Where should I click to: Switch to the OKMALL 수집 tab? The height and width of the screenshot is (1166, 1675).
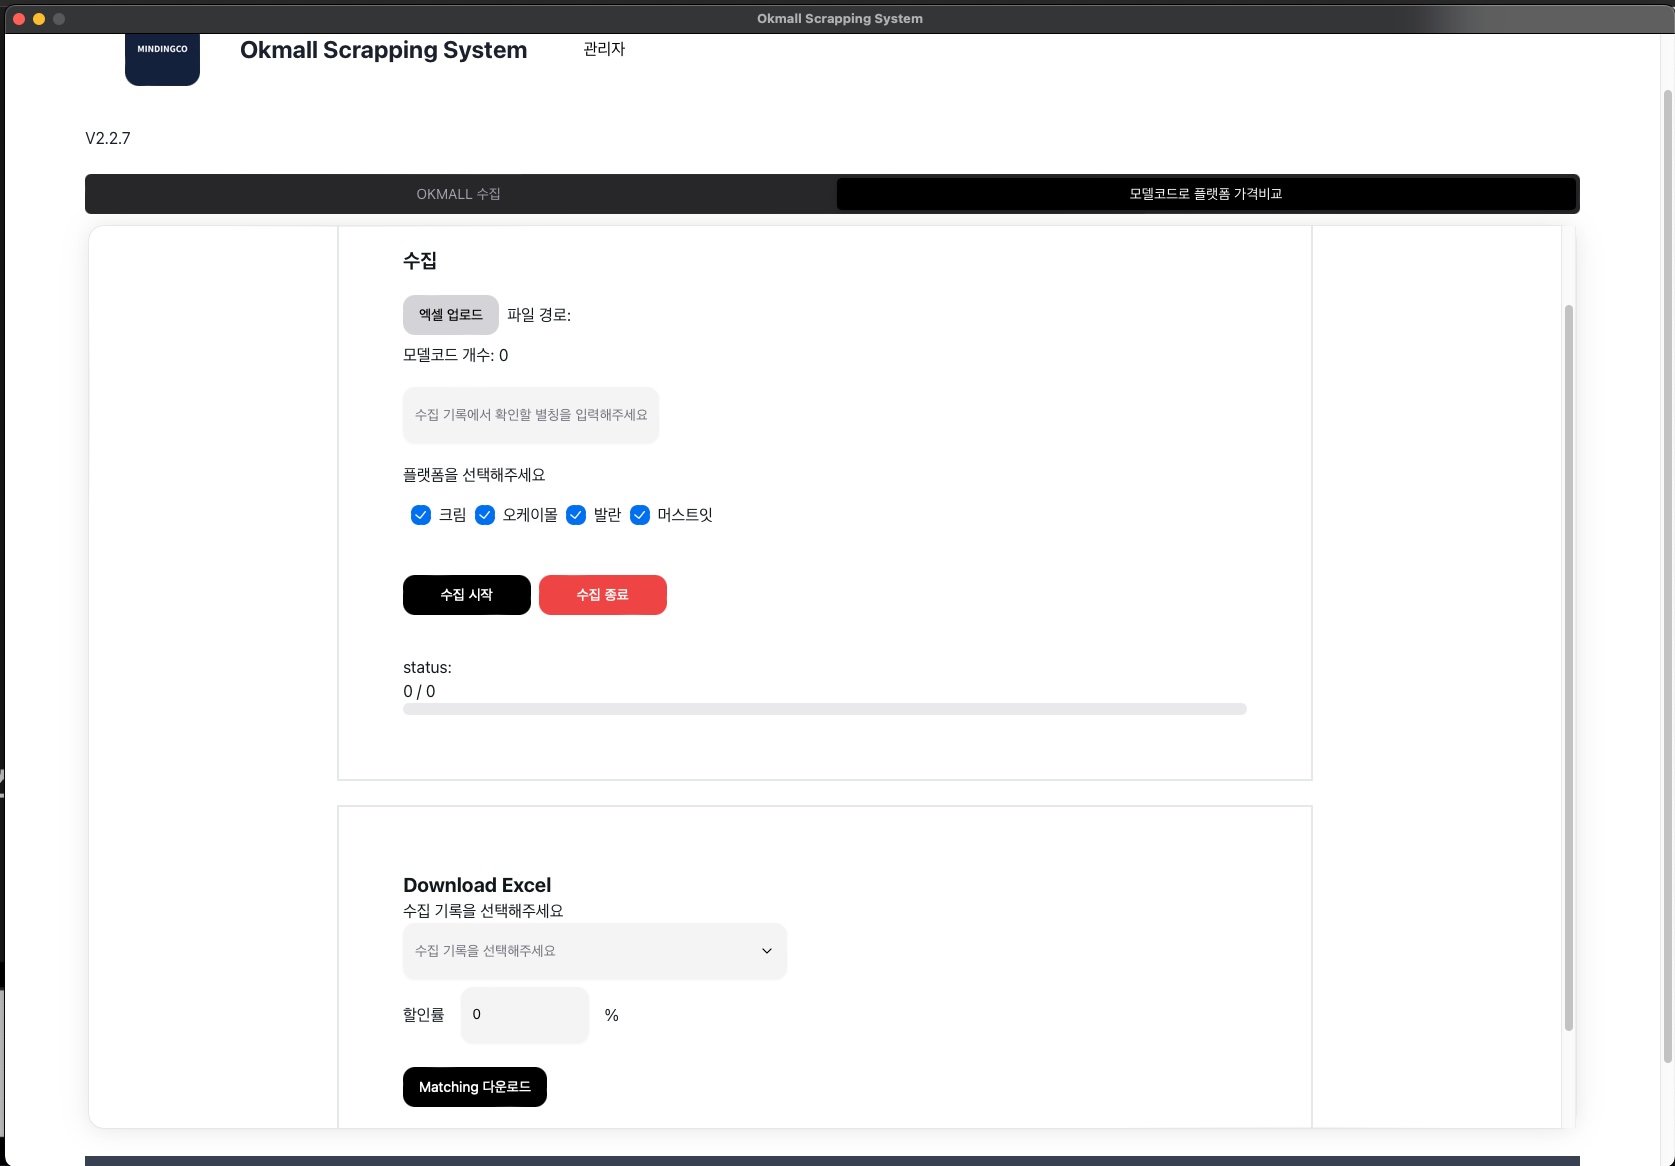point(459,194)
